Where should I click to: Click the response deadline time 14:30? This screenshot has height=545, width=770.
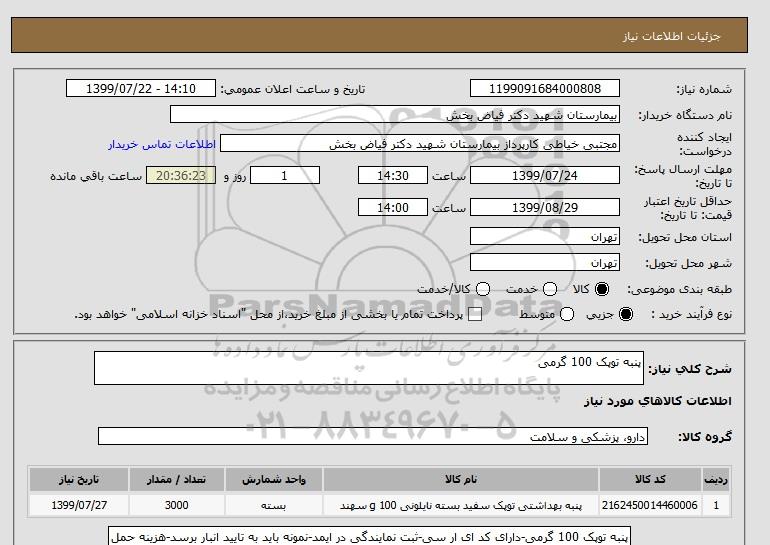393,175
